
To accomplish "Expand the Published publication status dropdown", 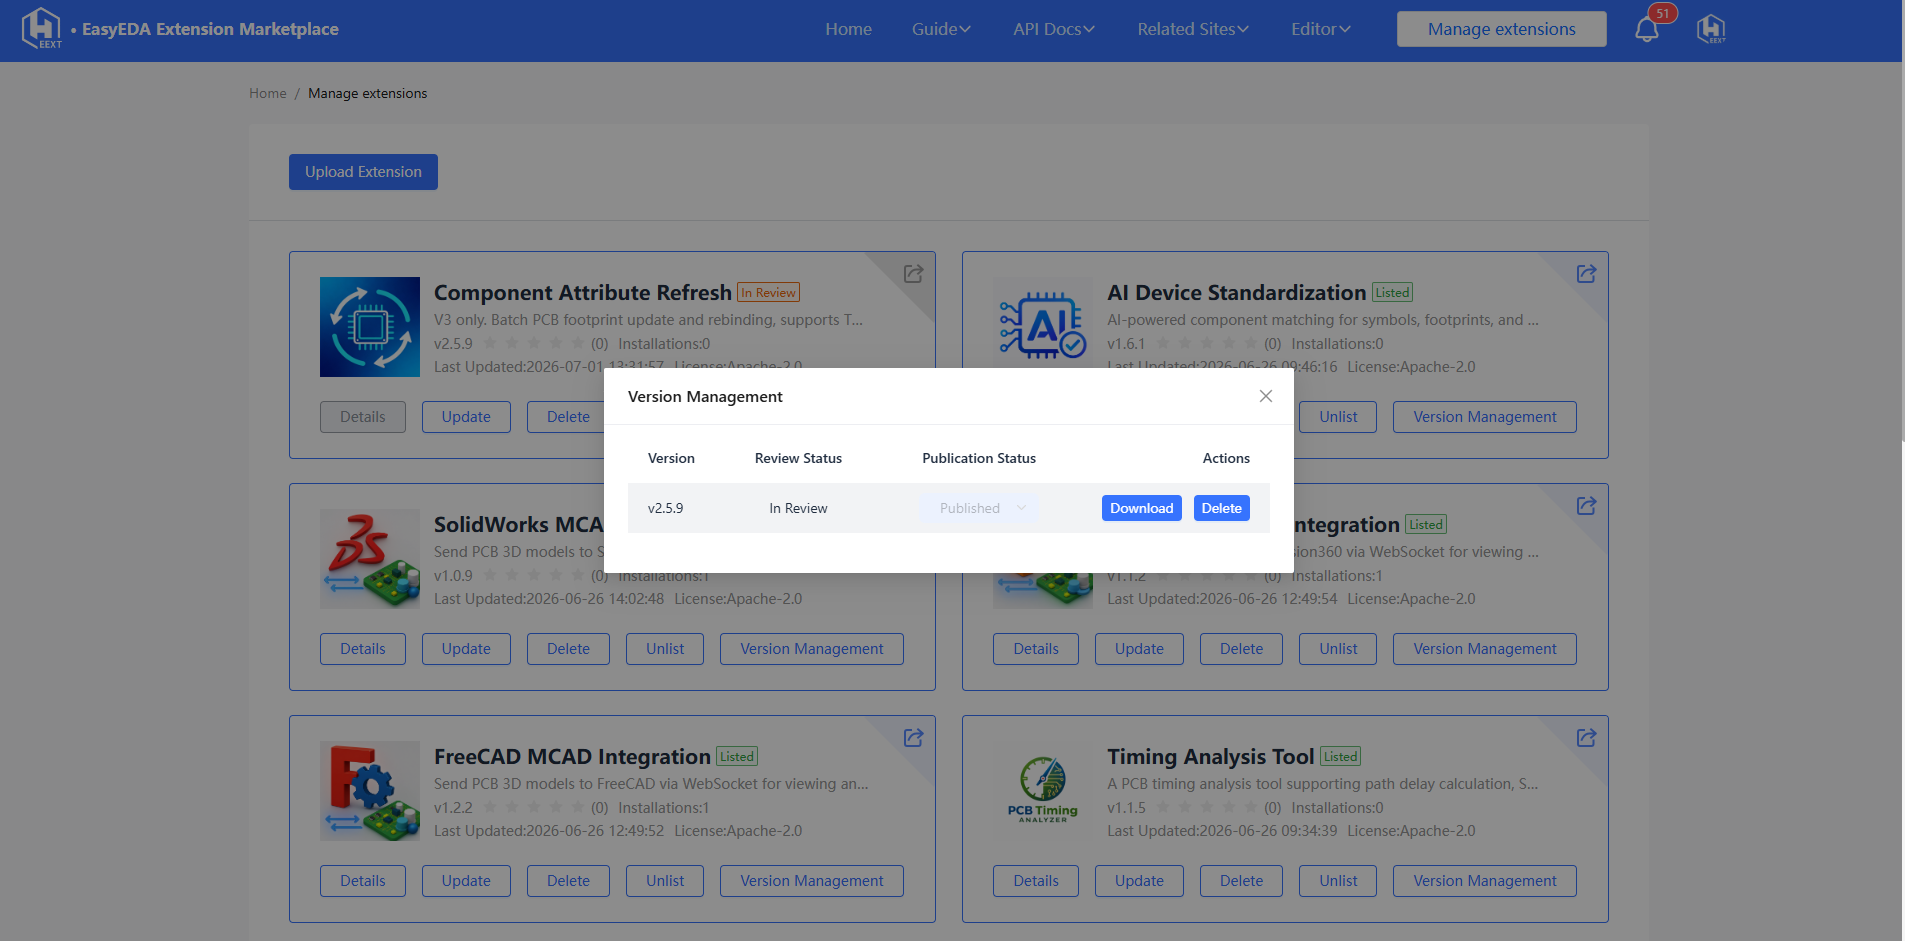I will [x=980, y=508].
